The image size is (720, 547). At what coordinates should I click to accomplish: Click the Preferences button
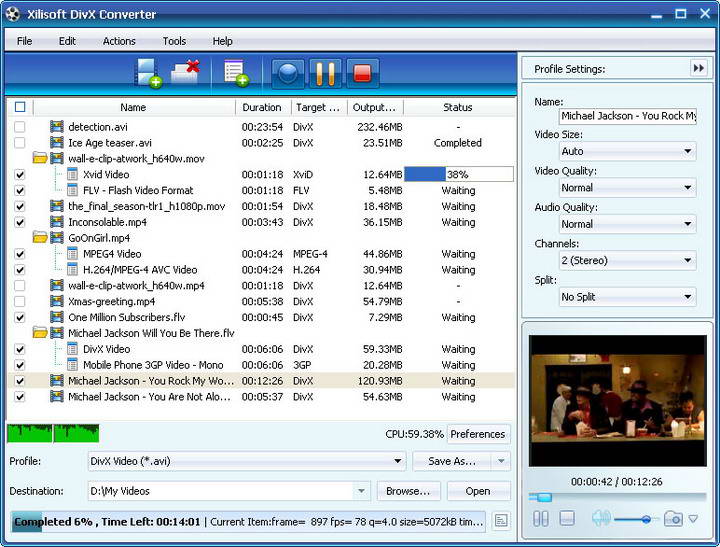coord(477,434)
